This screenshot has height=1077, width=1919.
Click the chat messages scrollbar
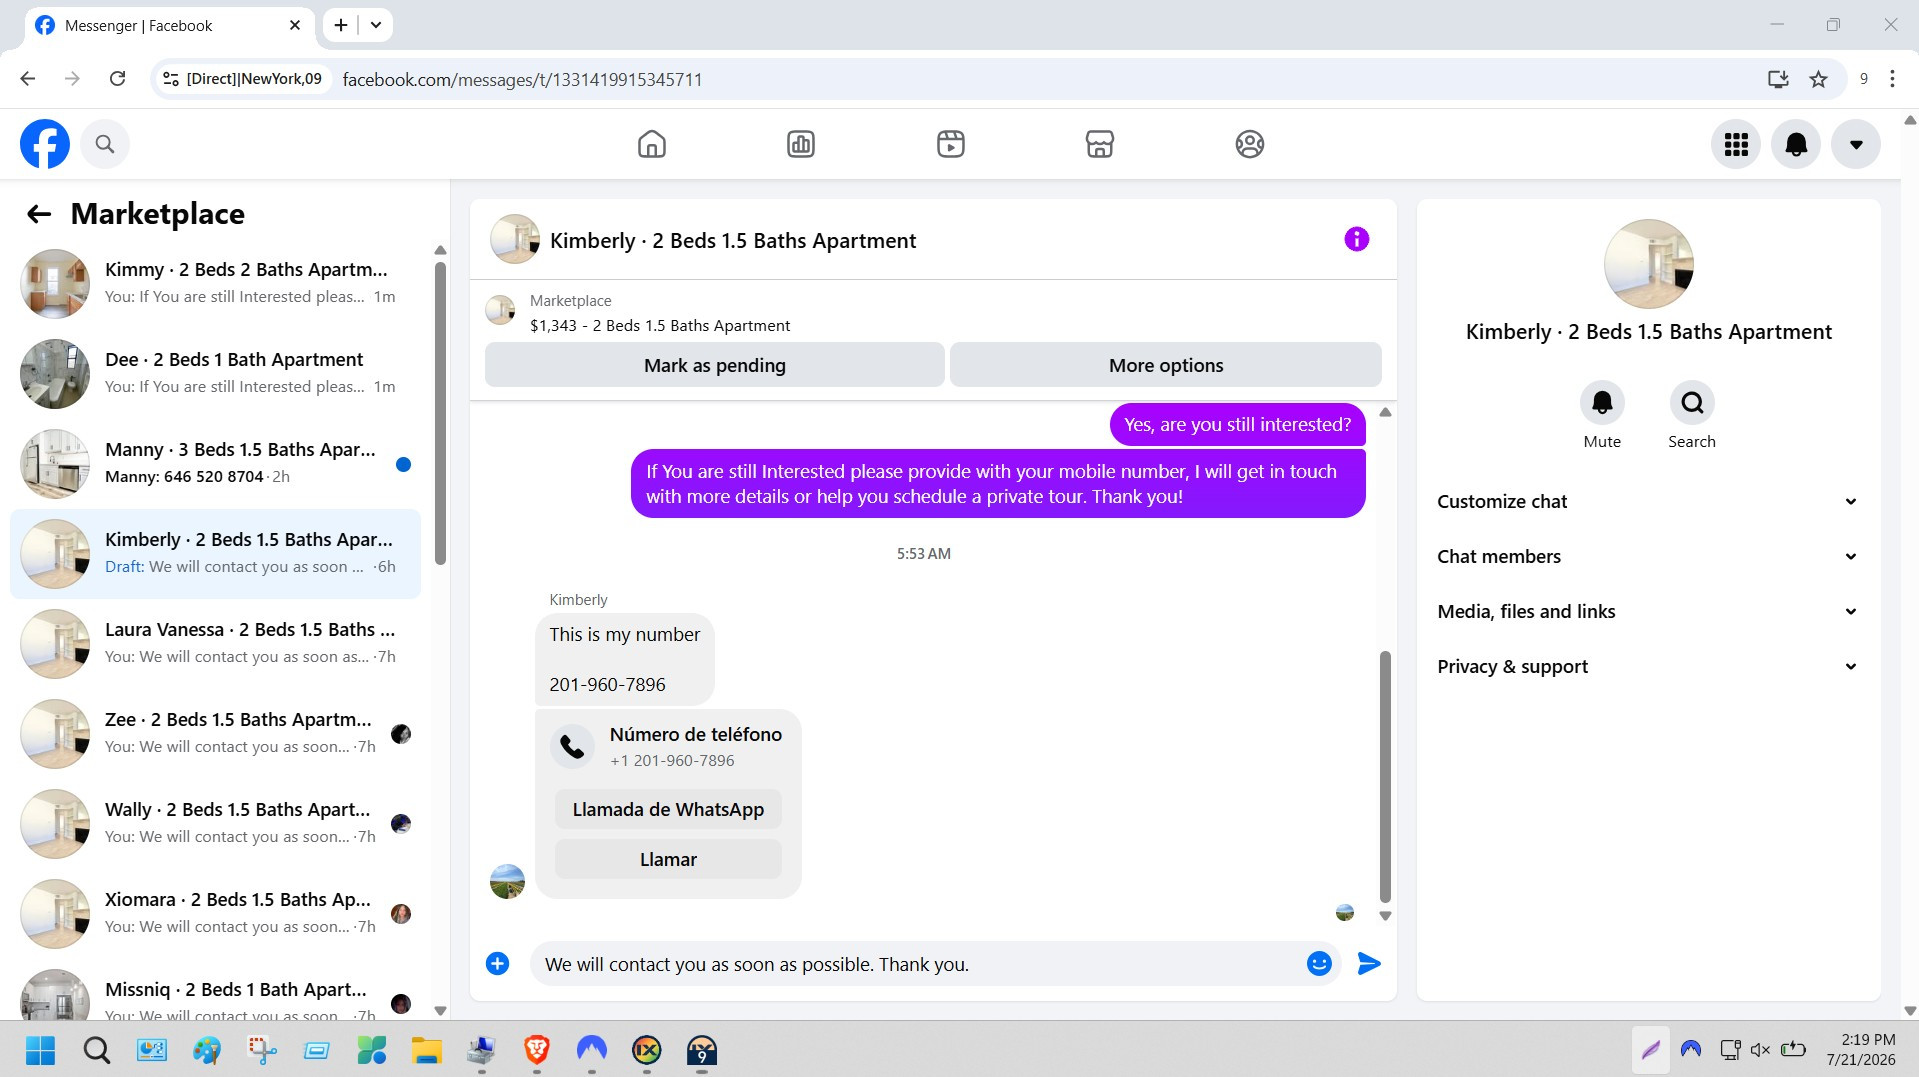1385,776
